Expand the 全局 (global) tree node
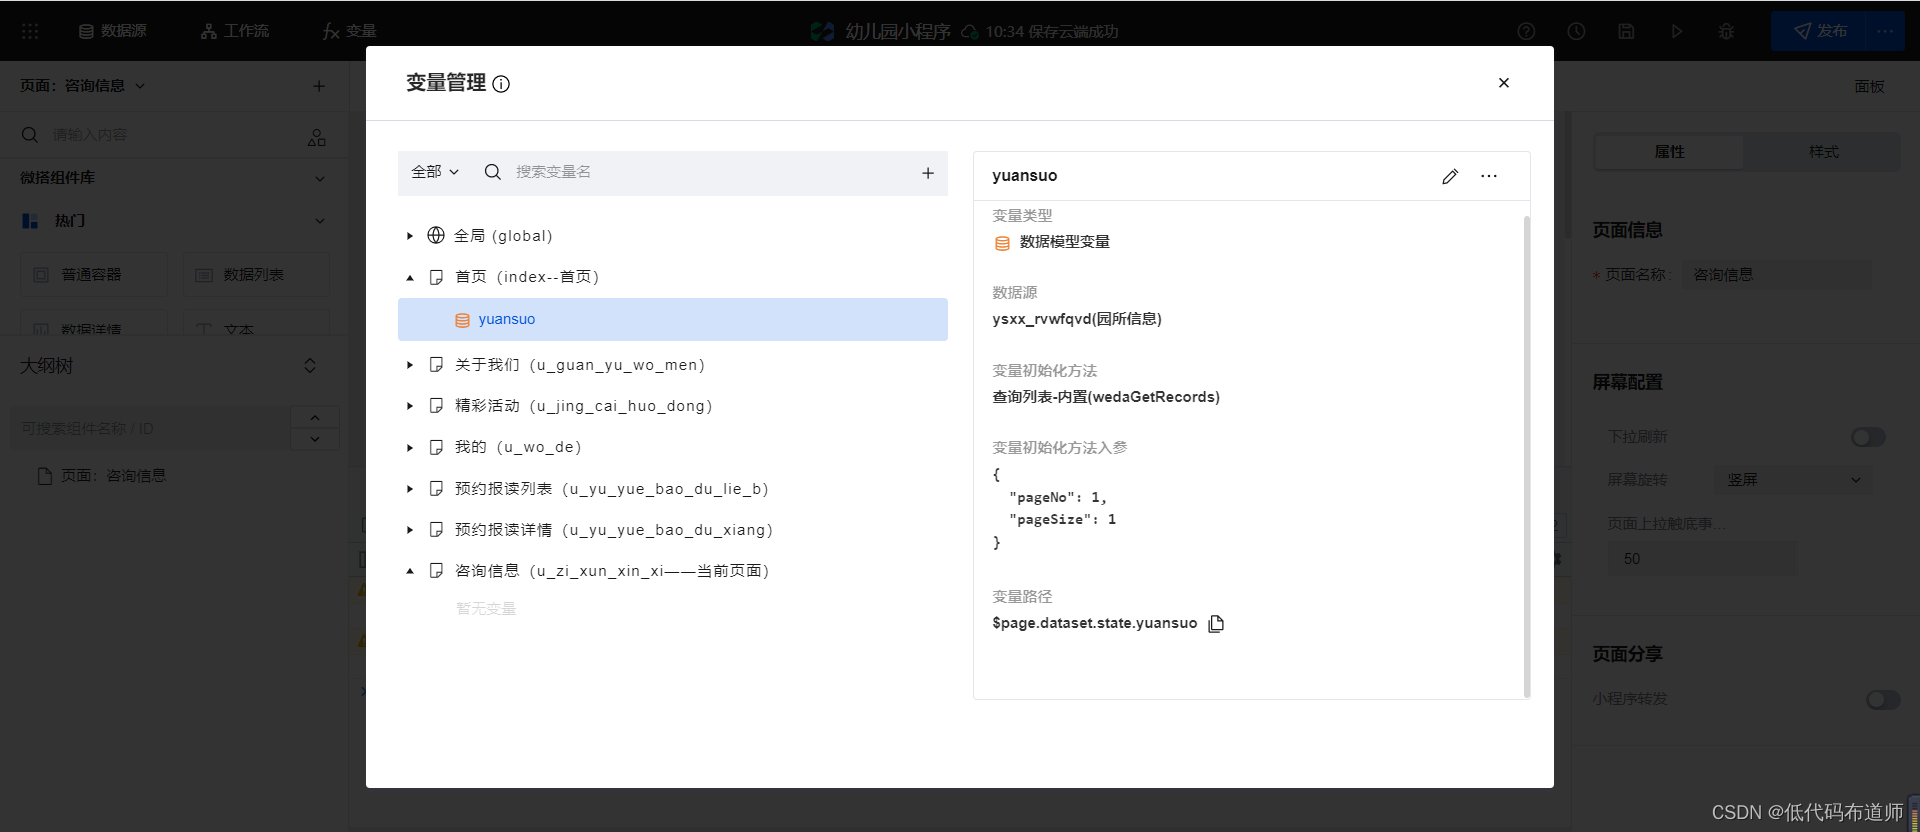This screenshot has height=832, width=1920. pos(410,236)
